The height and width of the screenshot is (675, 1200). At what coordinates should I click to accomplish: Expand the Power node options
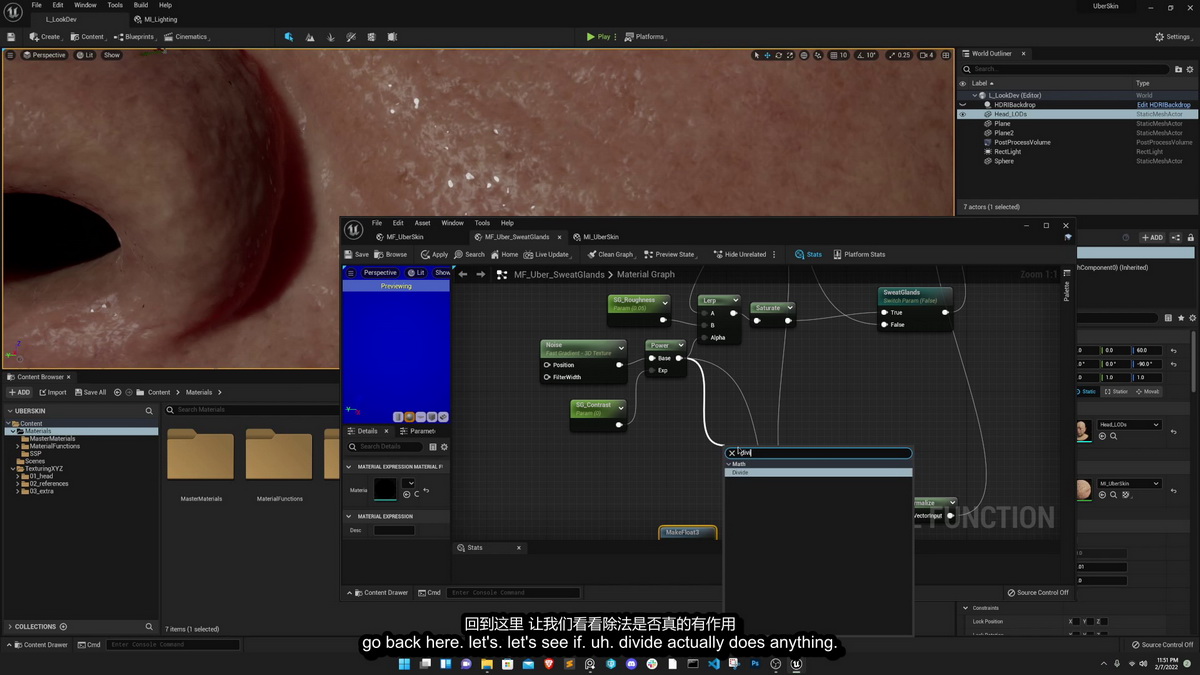(x=680, y=346)
